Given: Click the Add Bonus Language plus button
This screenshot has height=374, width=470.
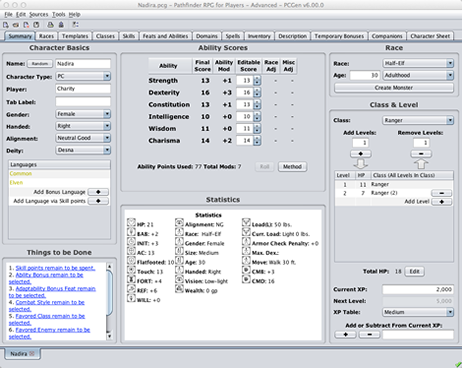Looking at the screenshot, I should (98, 192).
